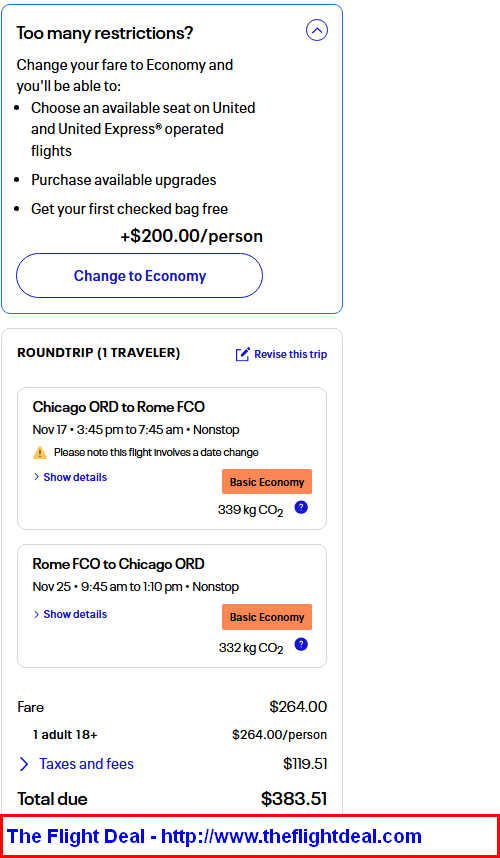The image size is (500, 858).
Task: Open the CO2 help icon next to 332 kg
Action: (301, 645)
